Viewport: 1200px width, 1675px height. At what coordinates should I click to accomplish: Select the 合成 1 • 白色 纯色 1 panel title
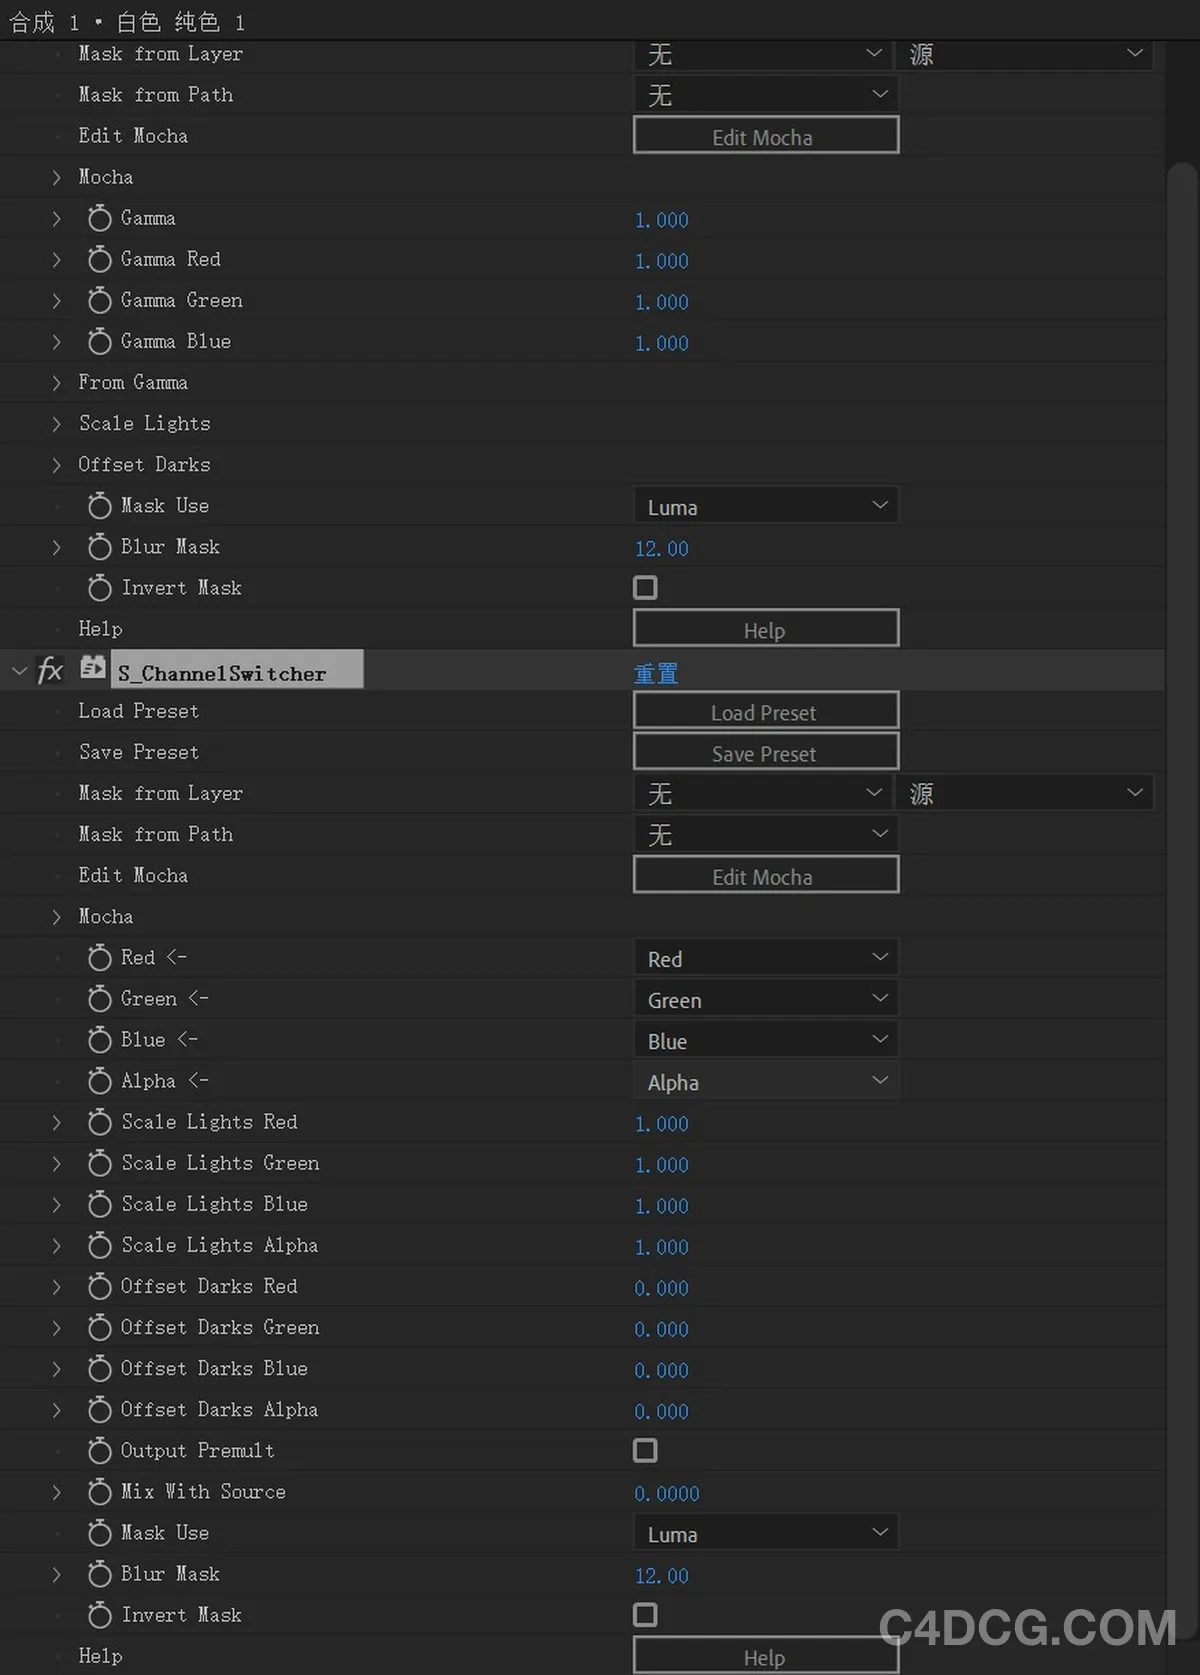(x=127, y=22)
